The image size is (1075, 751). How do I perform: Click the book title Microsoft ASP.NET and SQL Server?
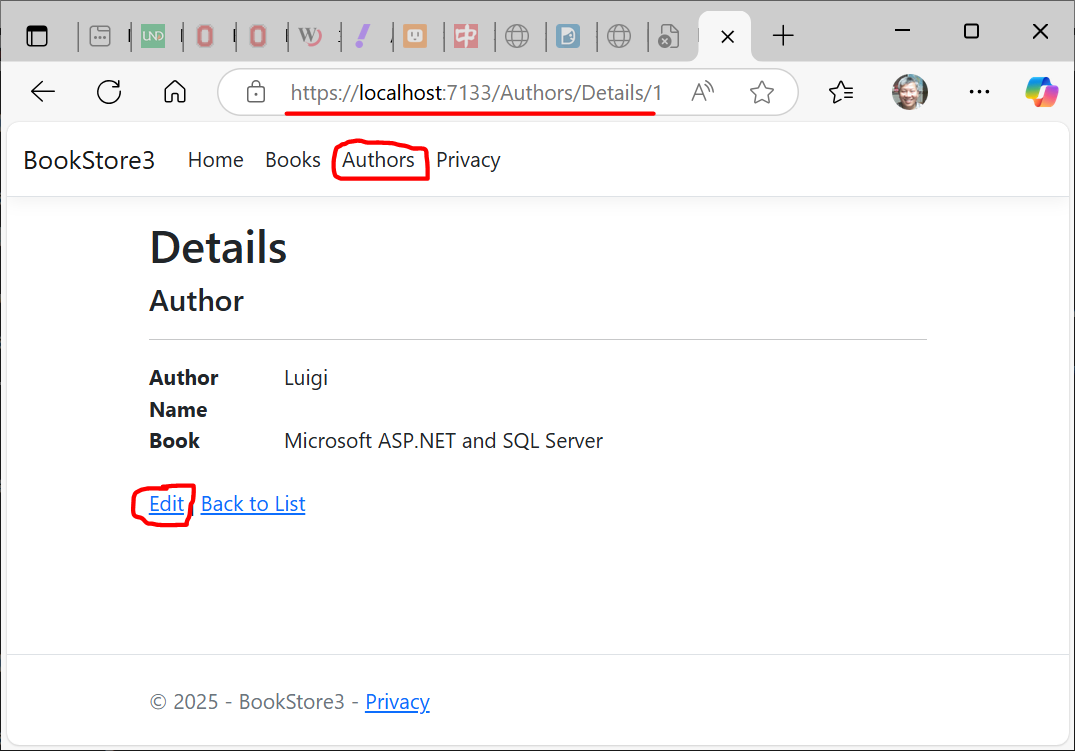444,440
